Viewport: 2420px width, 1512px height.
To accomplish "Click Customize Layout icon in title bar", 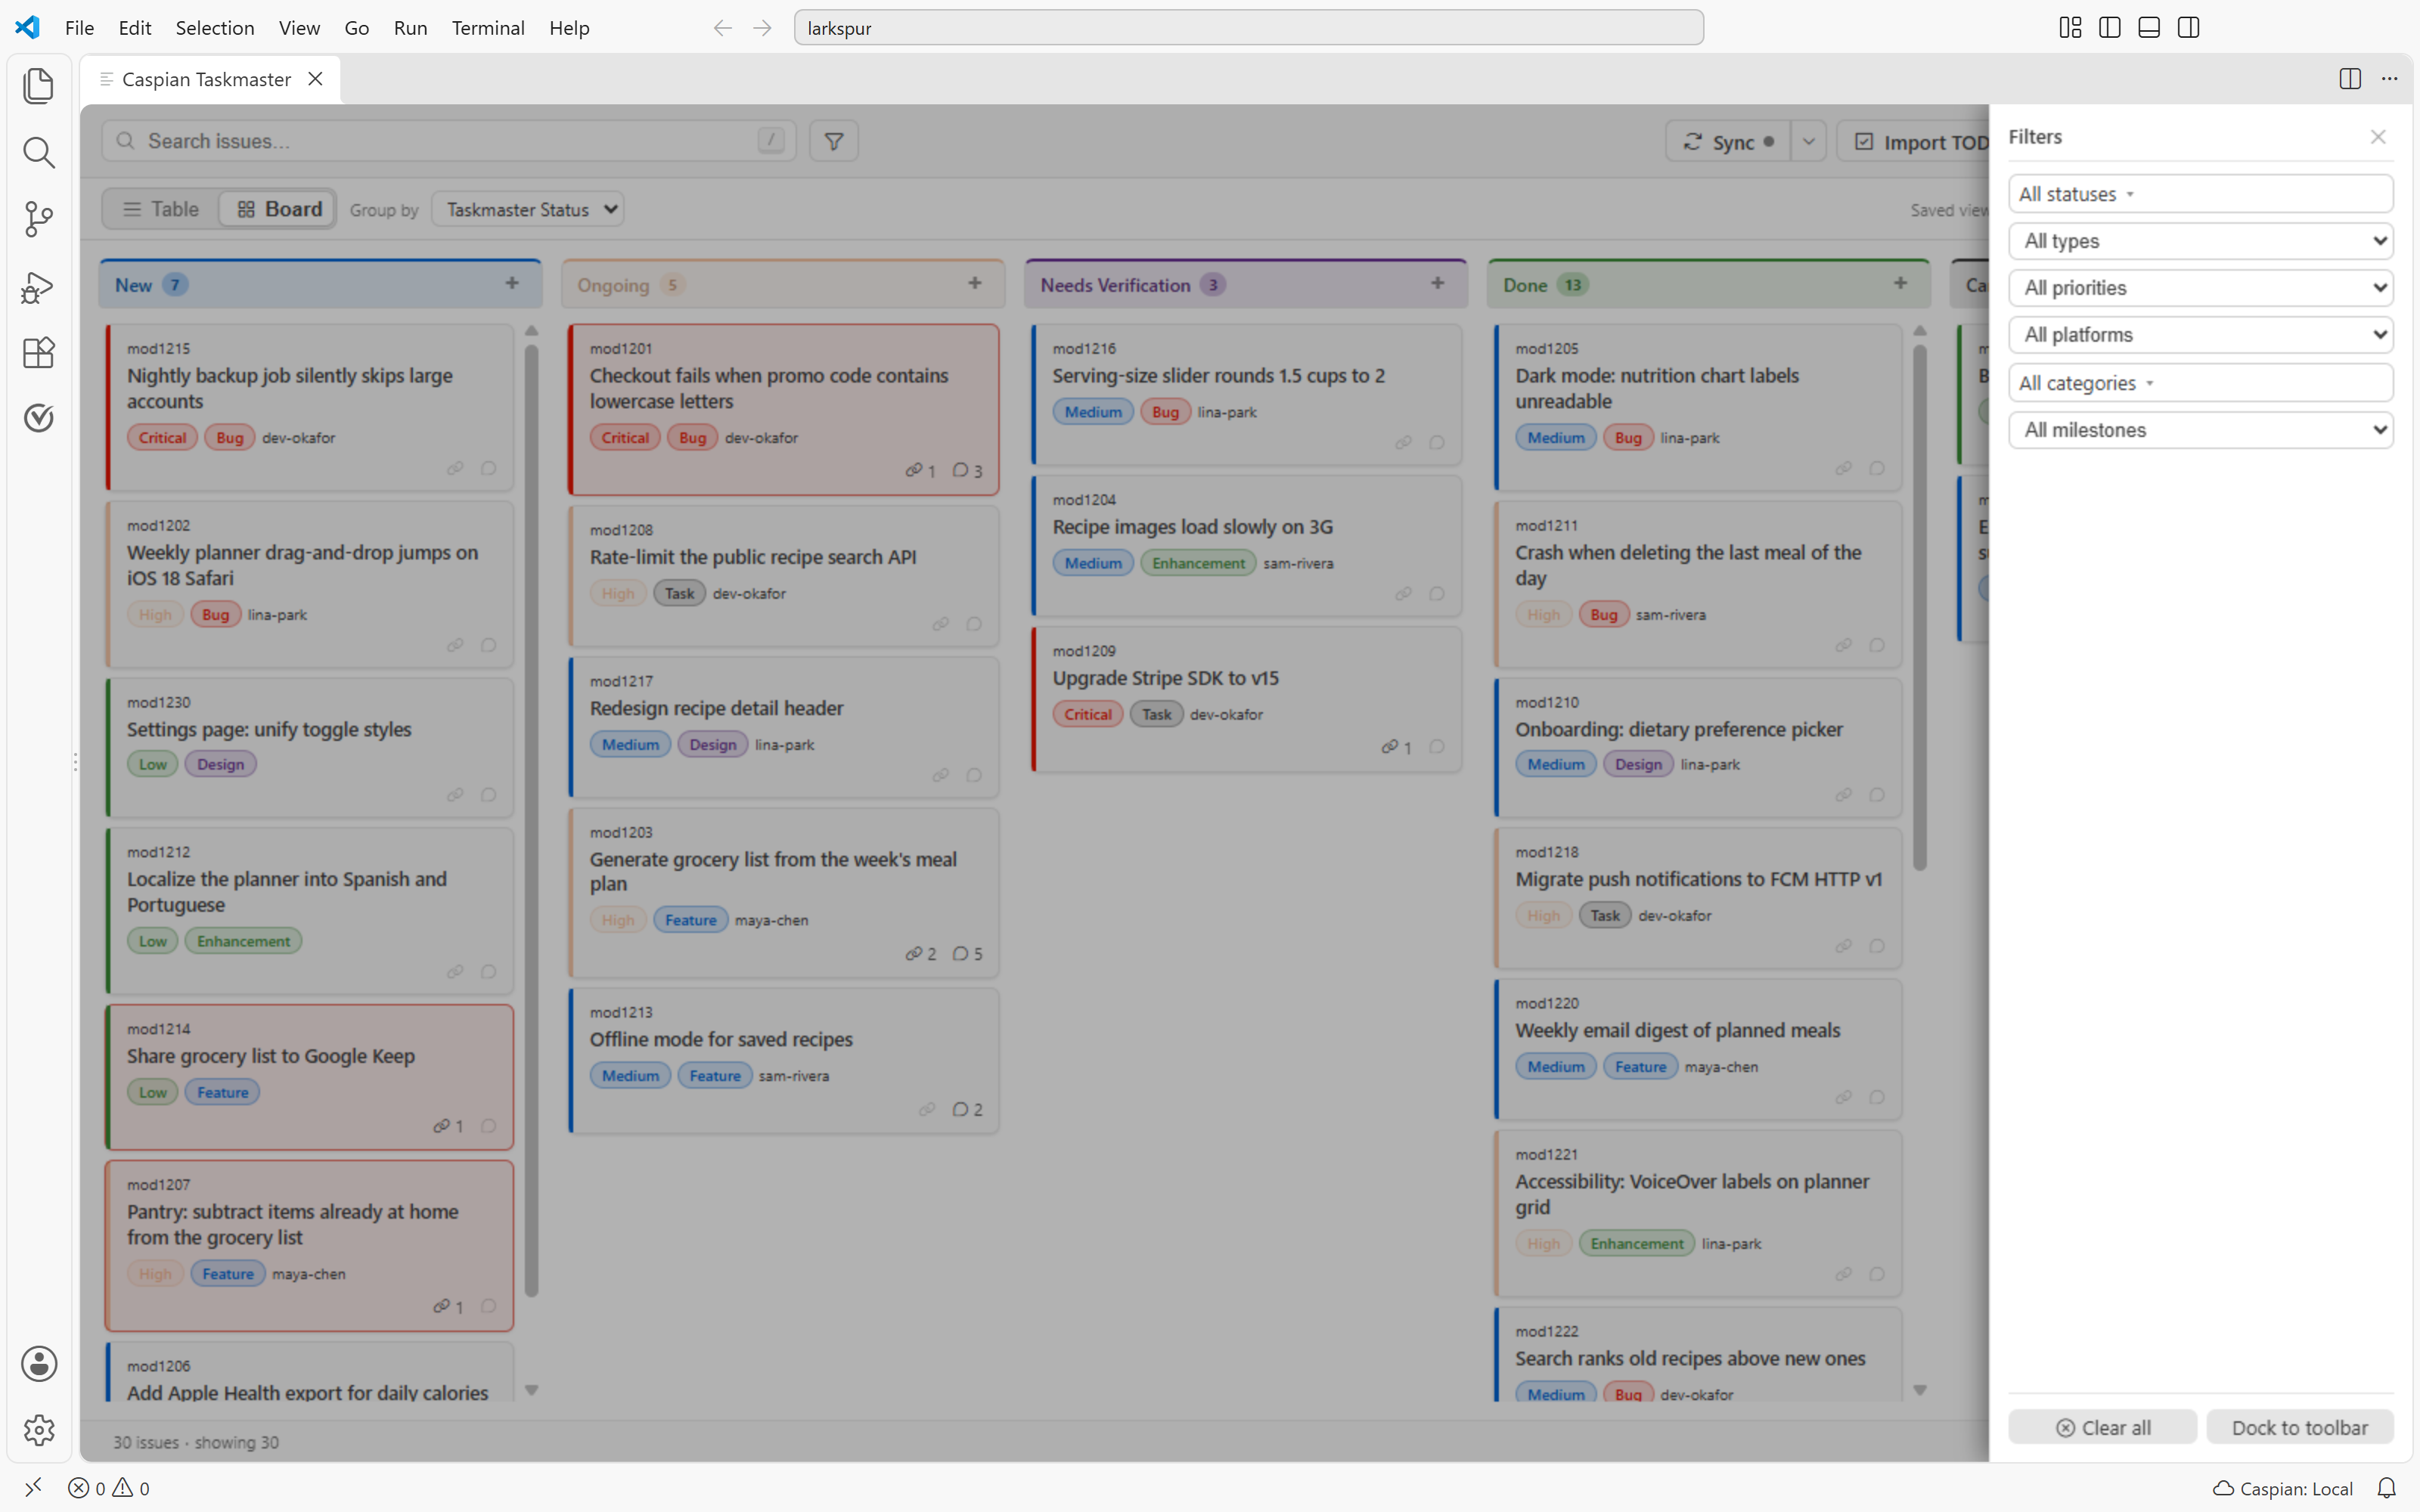I will click(2070, 28).
